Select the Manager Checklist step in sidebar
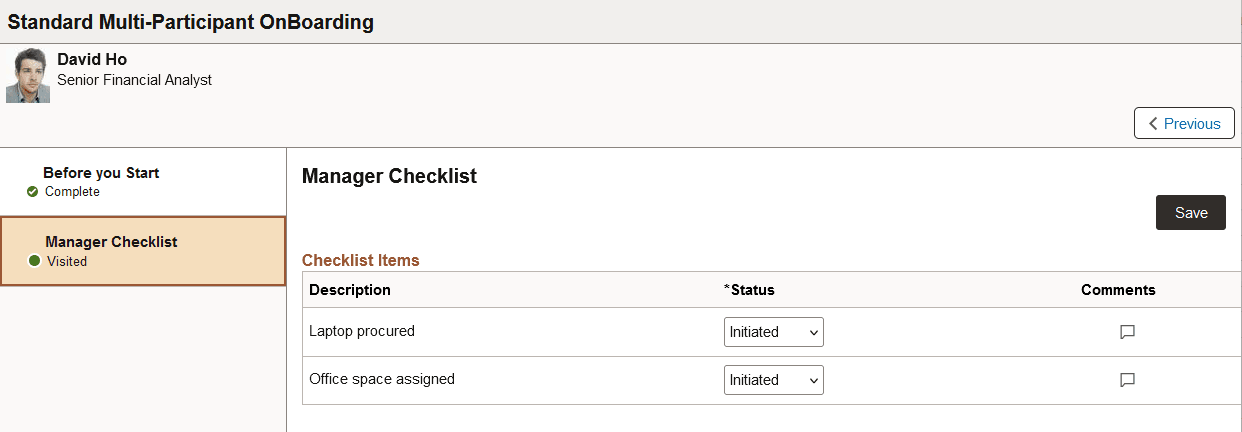 point(111,242)
